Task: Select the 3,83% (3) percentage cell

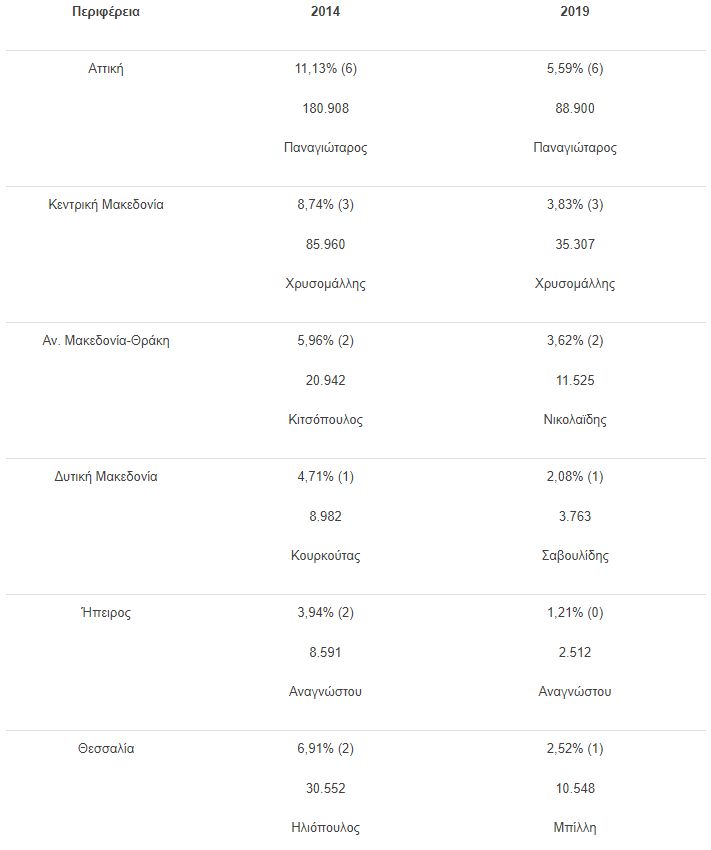Action: [575, 204]
